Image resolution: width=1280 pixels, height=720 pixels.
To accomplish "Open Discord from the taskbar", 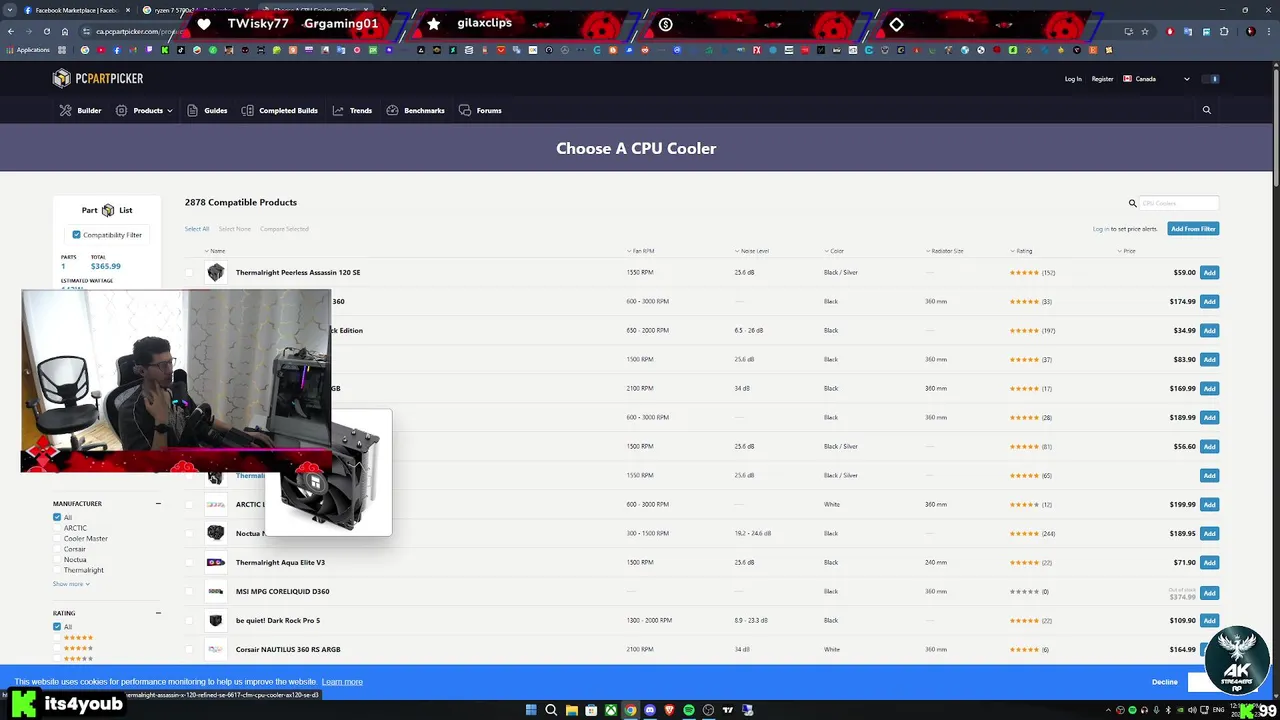I will (650, 710).
